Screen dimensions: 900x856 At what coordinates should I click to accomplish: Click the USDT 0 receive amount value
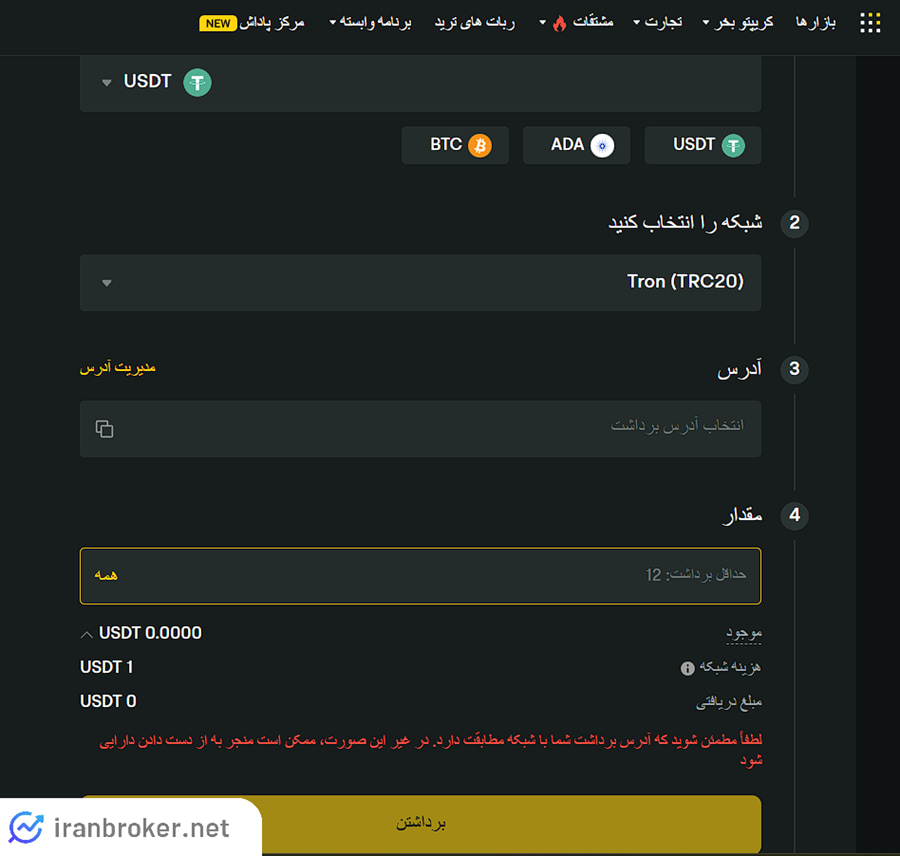108,701
